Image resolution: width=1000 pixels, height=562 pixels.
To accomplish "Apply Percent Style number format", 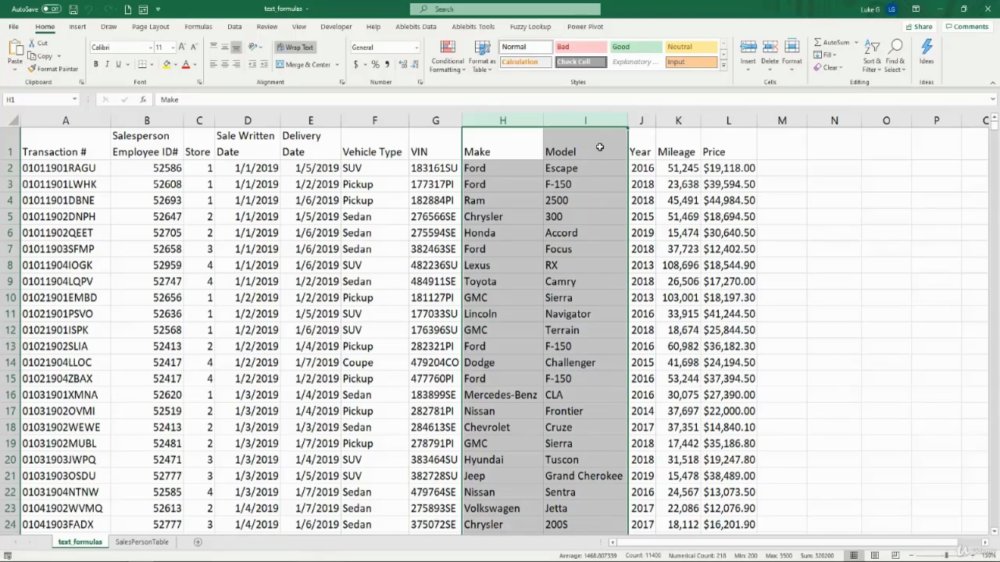I will 375,64.
